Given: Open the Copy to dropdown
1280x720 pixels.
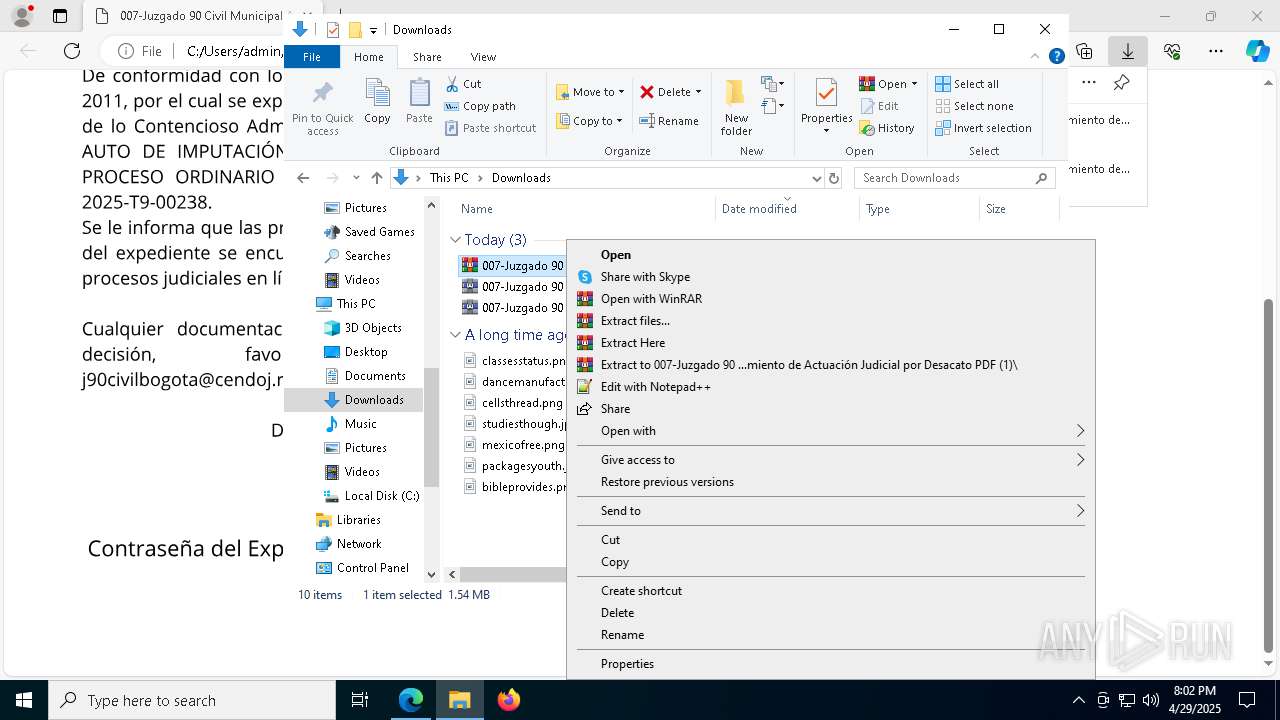Looking at the screenshot, I should pos(590,121).
